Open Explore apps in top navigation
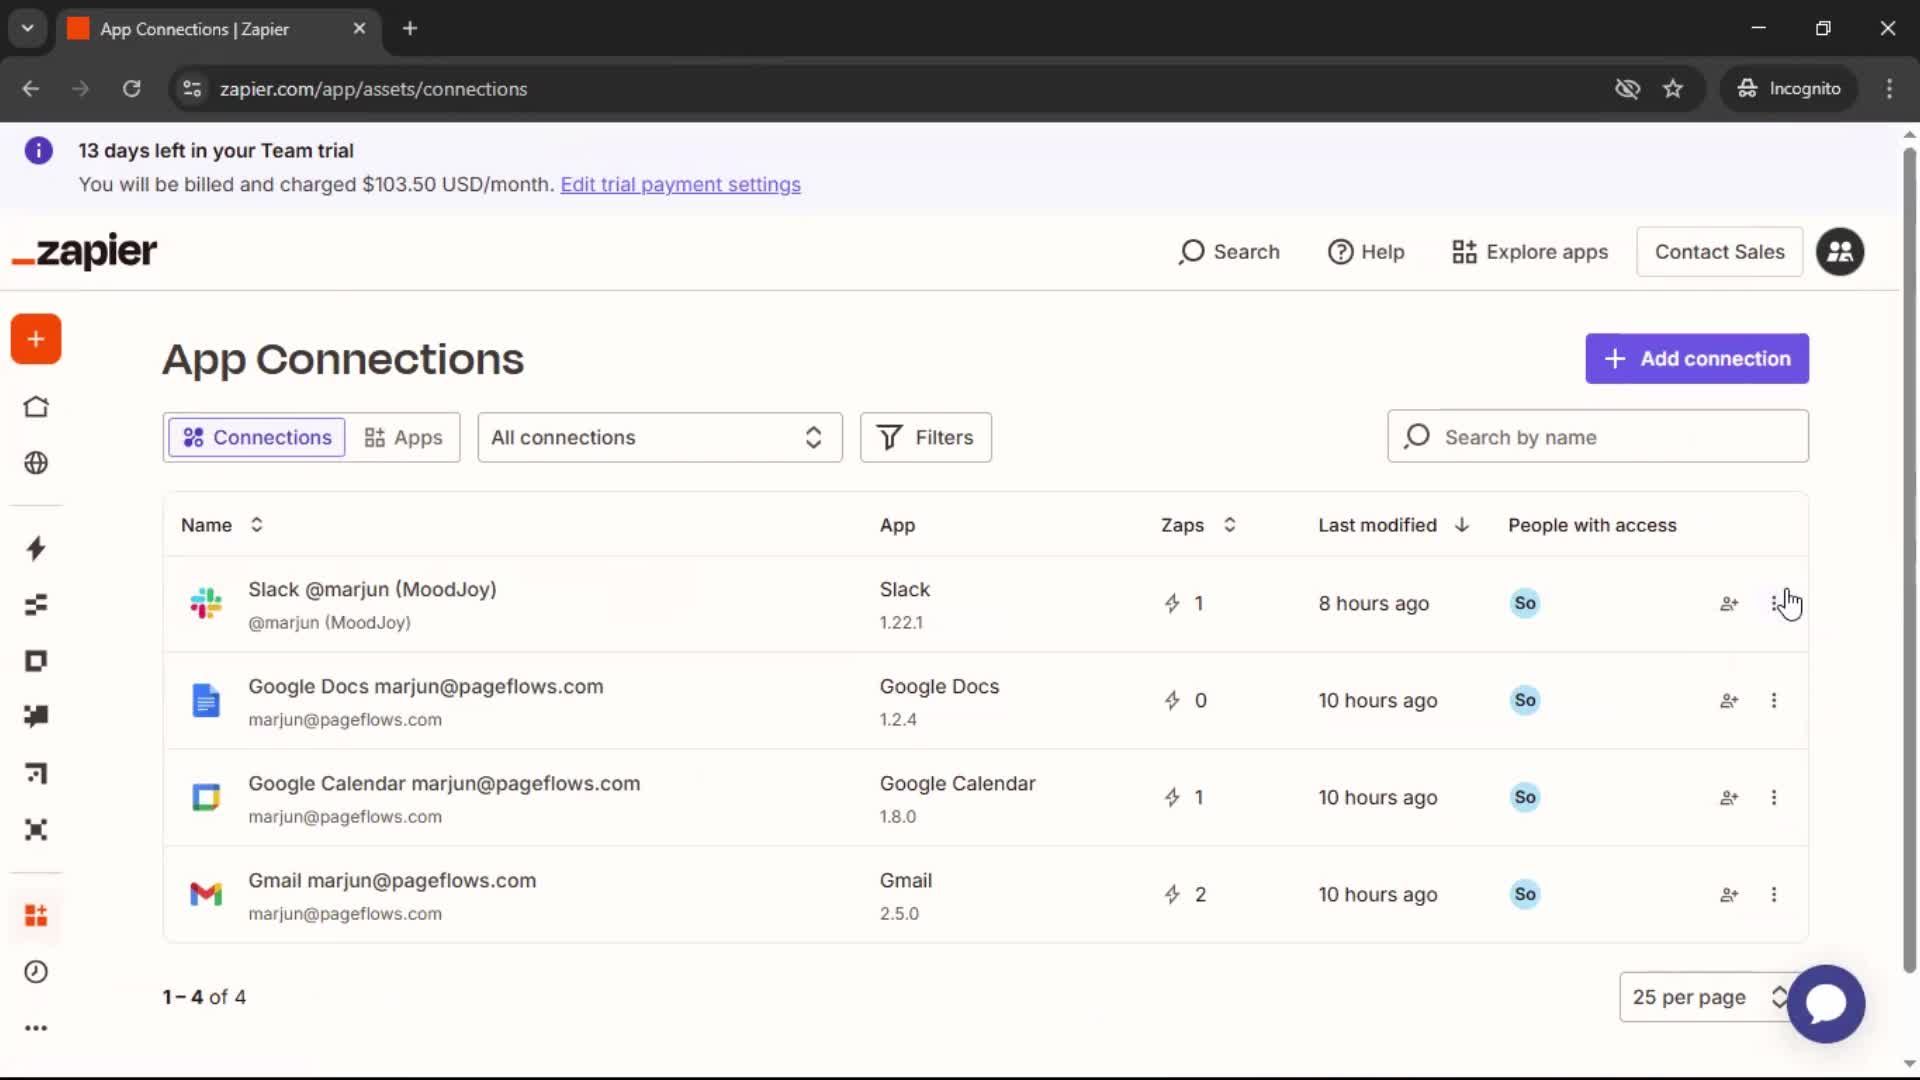Viewport: 1920px width, 1080px height. [x=1530, y=252]
